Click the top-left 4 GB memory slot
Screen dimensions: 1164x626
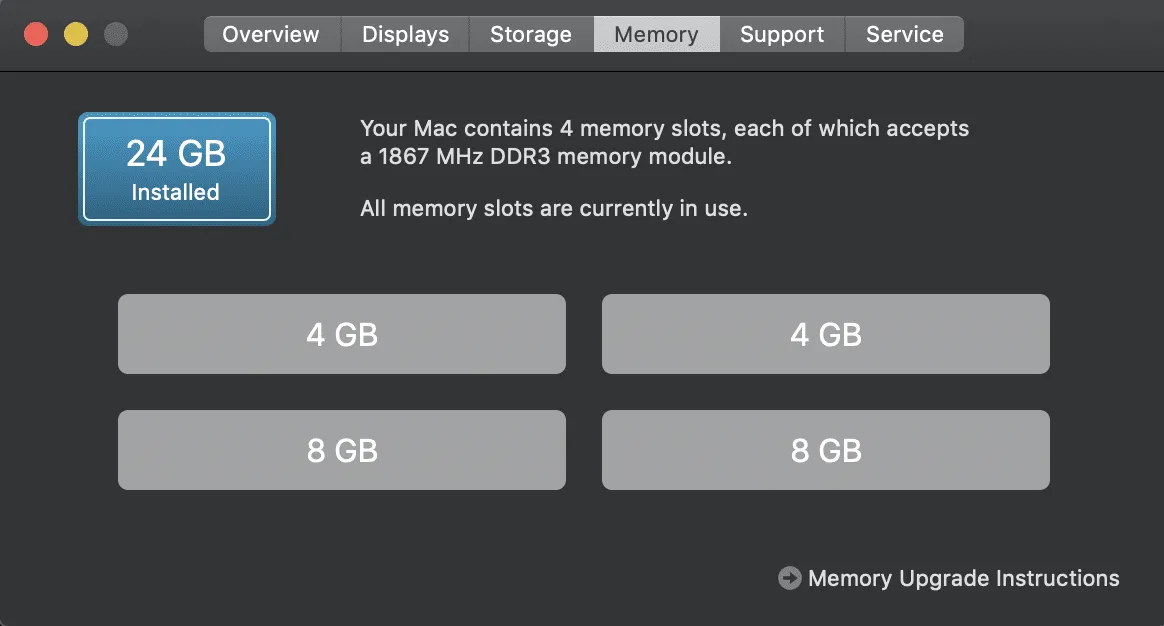[x=342, y=334]
